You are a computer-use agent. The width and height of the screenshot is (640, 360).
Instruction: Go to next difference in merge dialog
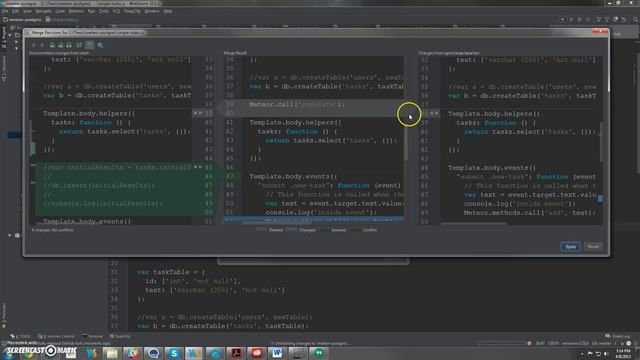42,45
